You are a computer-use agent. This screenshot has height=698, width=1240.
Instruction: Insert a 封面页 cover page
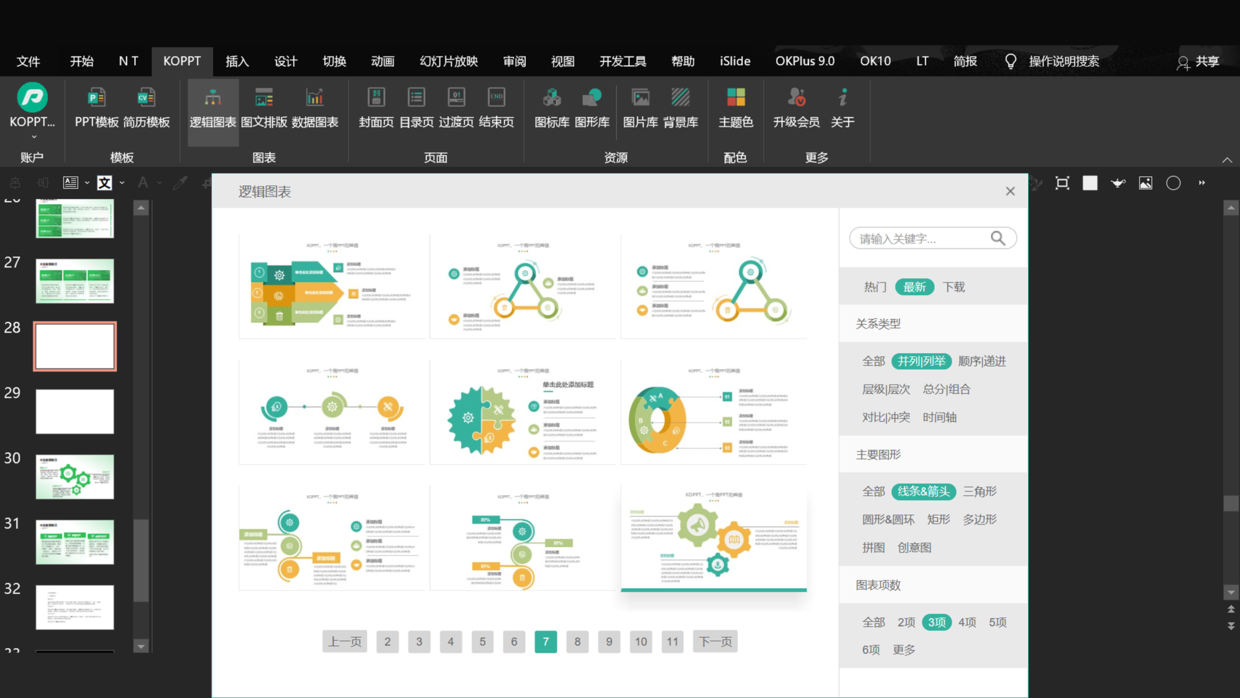(376, 107)
